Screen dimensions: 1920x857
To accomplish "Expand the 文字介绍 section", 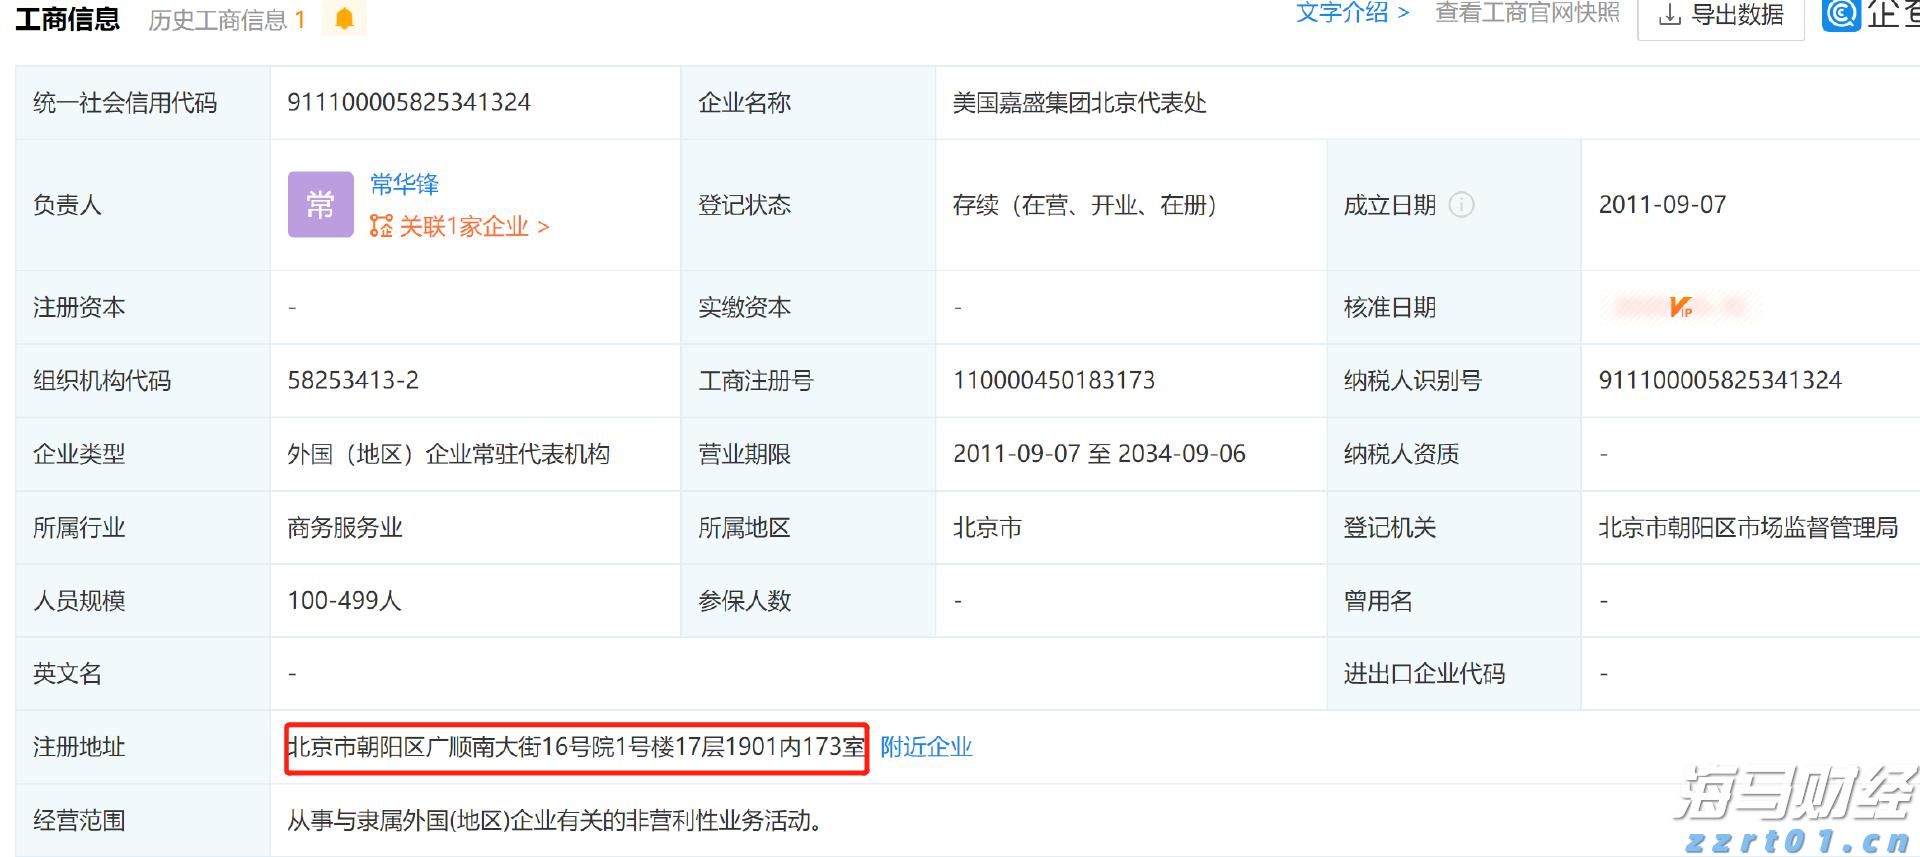I will [x=1352, y=13].
